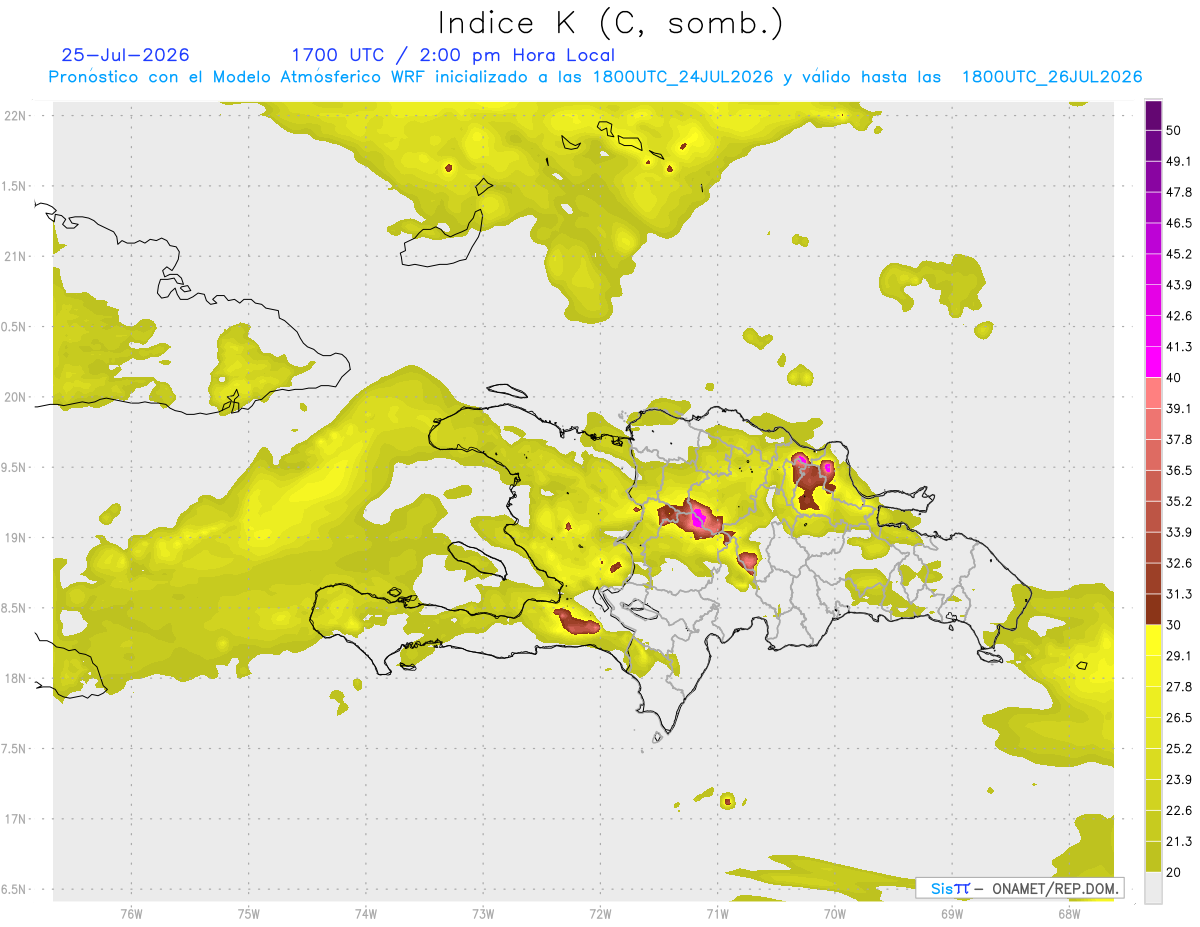Click the colorbar value "32.6"
Viewport: 1200px width, 927px height.
(1179, 563)
